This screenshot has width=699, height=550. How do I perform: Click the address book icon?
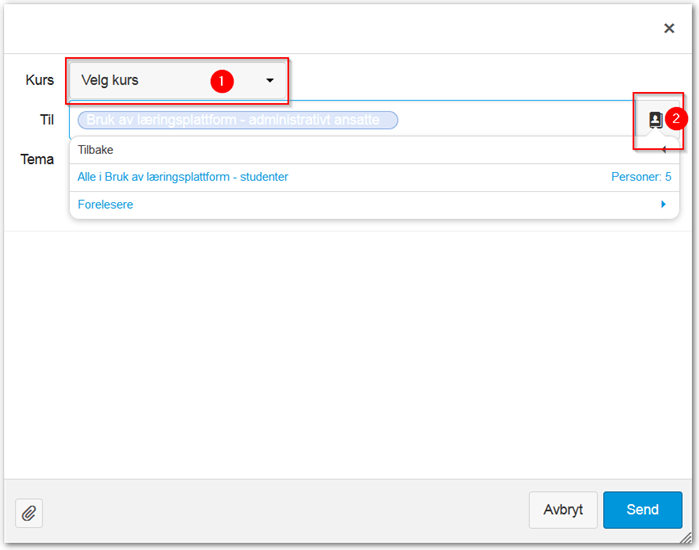pos(655,120)
